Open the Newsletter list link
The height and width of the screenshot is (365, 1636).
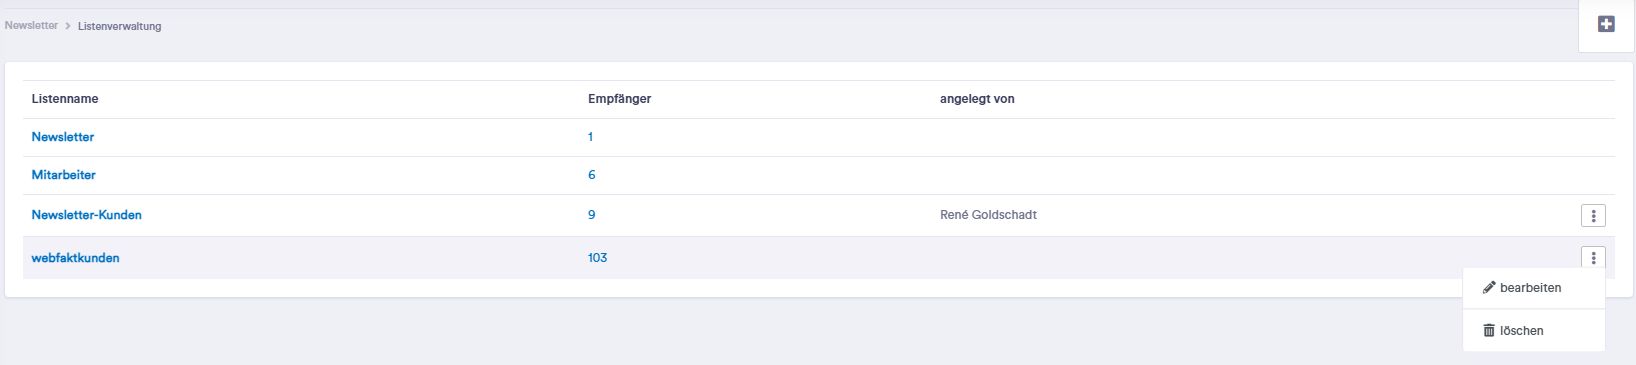63,137
